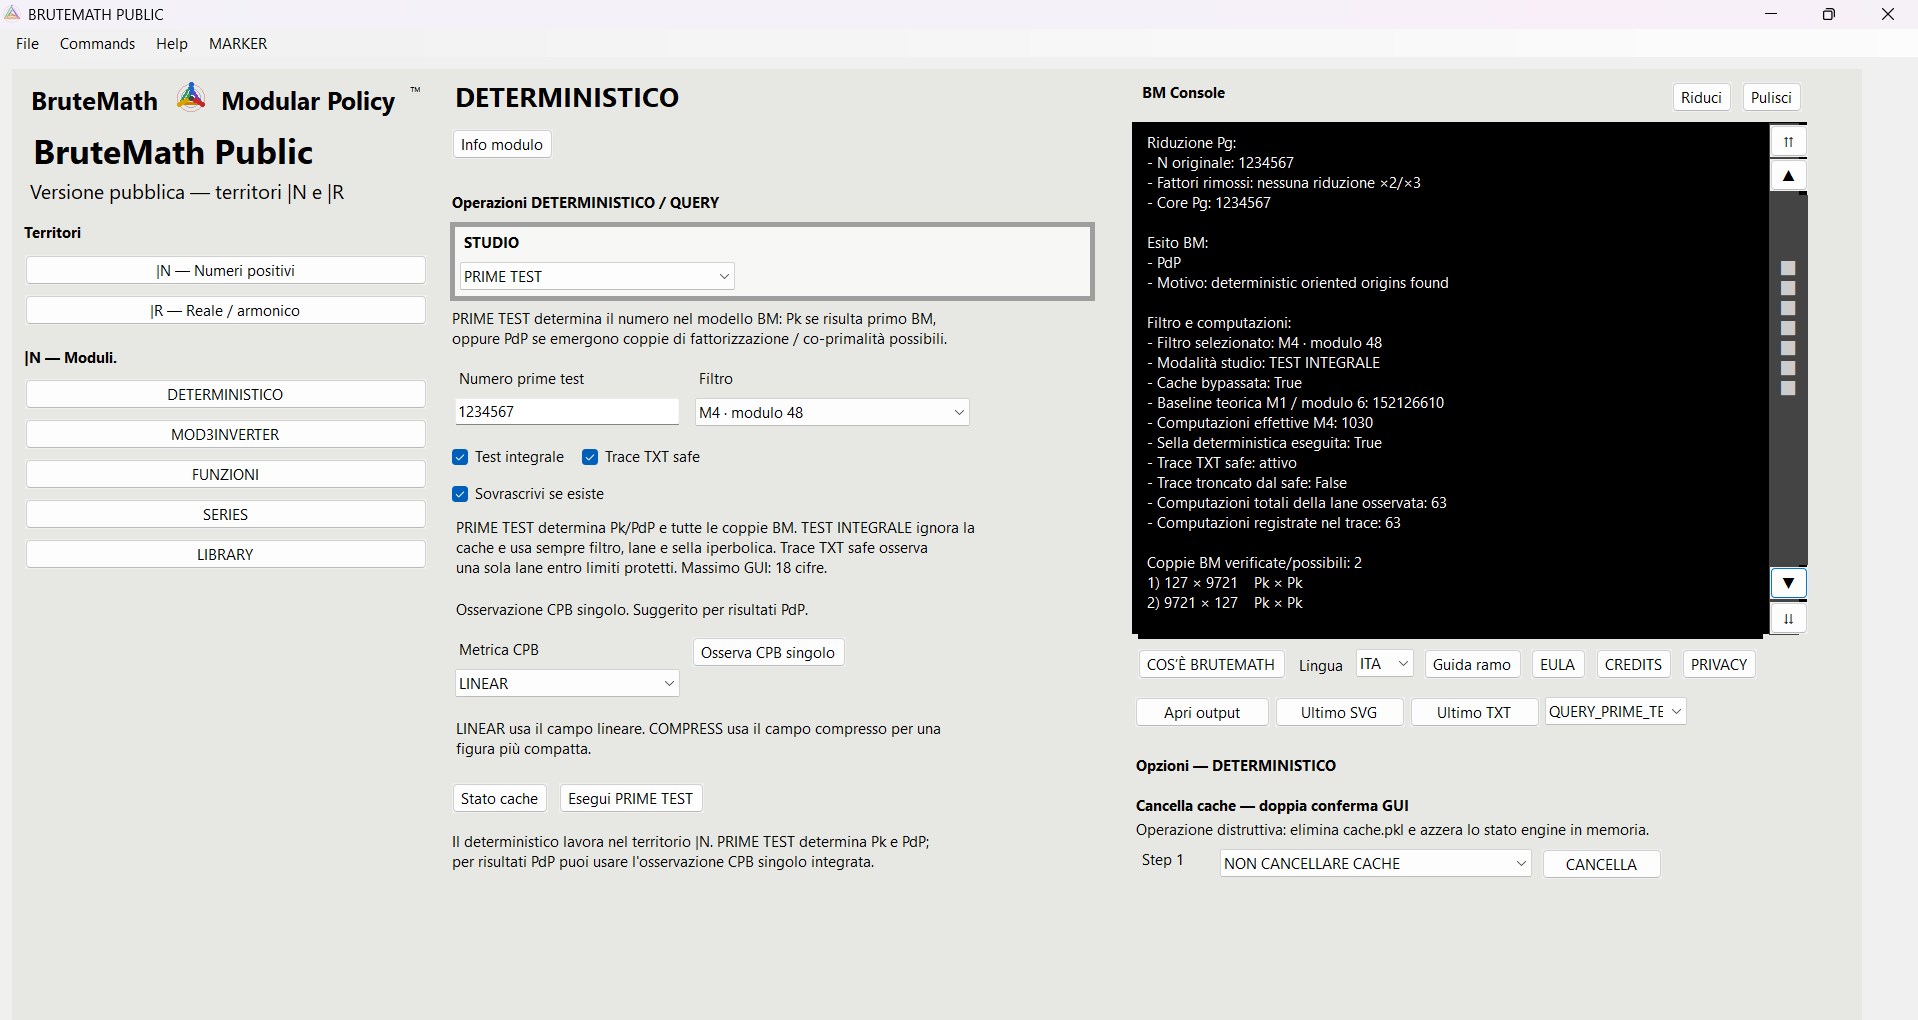Open the QUERY_PRIME_TE output dropdown
This screenshot has height=1020, width=1918.
click(x=1615, y=712)
